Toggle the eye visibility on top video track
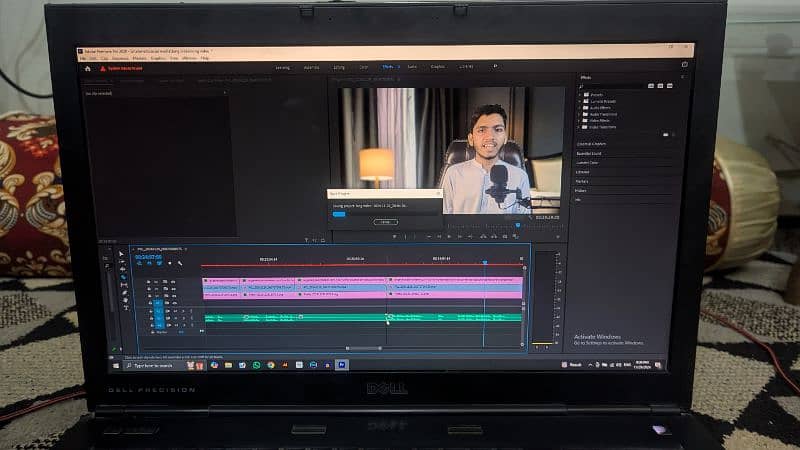 (x=173, y=282)
